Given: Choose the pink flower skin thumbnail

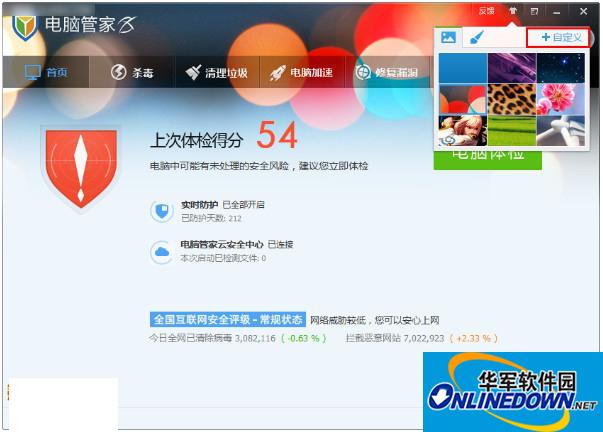Looking at the screenshot, I should coord(561,100).
